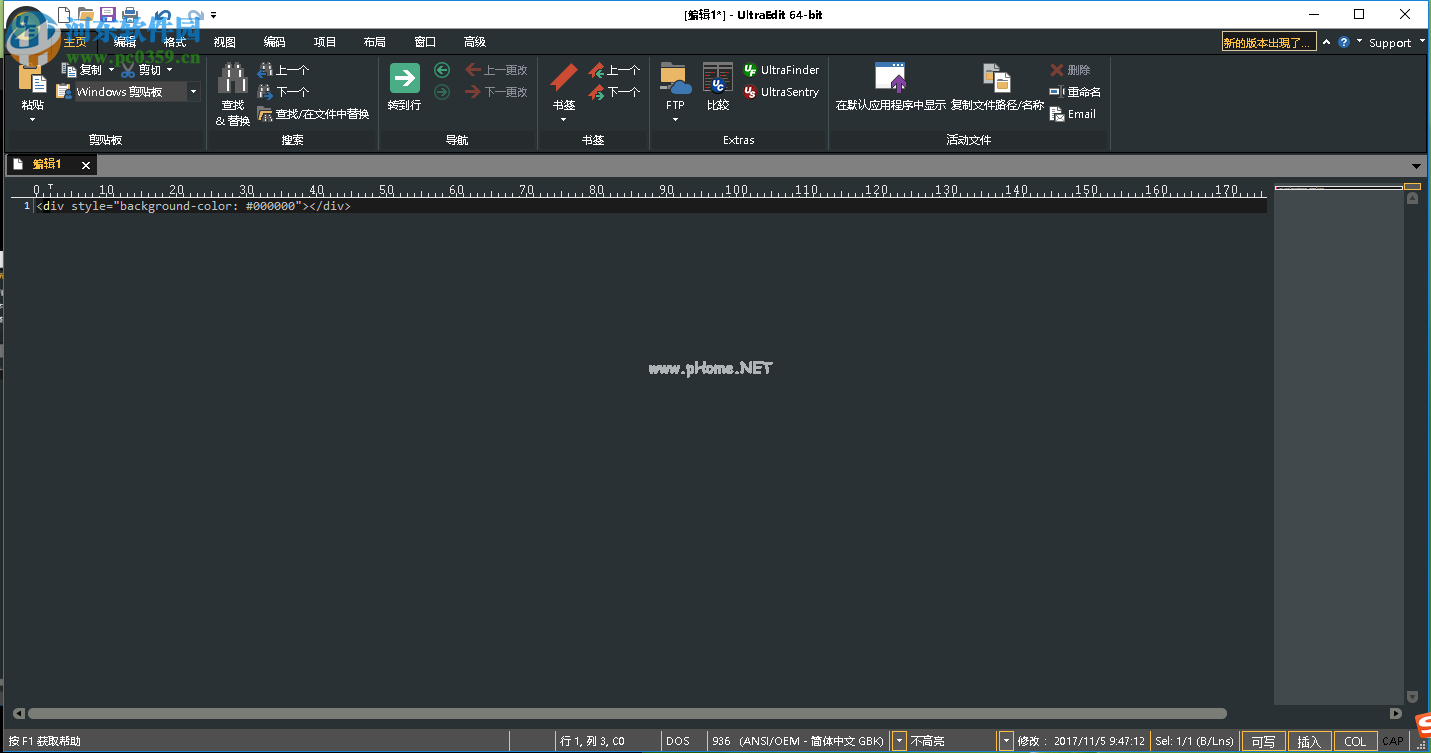Toggle the 插入 insert mode status button
The width and height of the screenshot is (1431, 753).
(x=1309, y=741)
